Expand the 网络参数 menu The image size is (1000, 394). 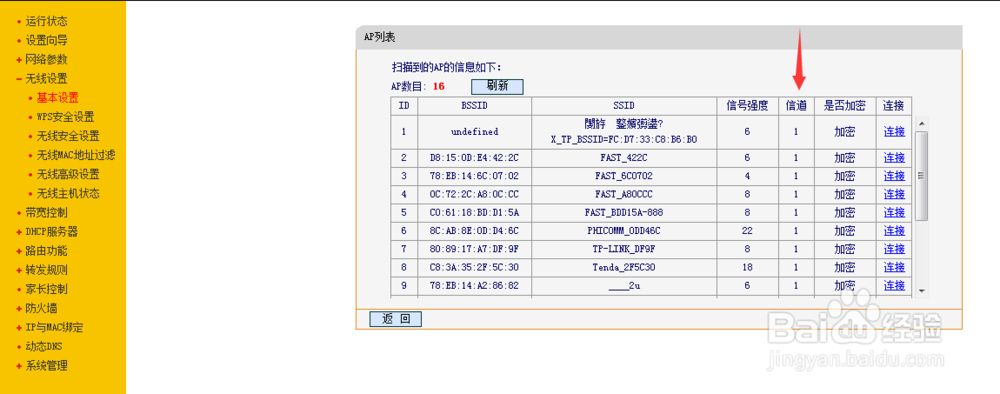(46, 60)
